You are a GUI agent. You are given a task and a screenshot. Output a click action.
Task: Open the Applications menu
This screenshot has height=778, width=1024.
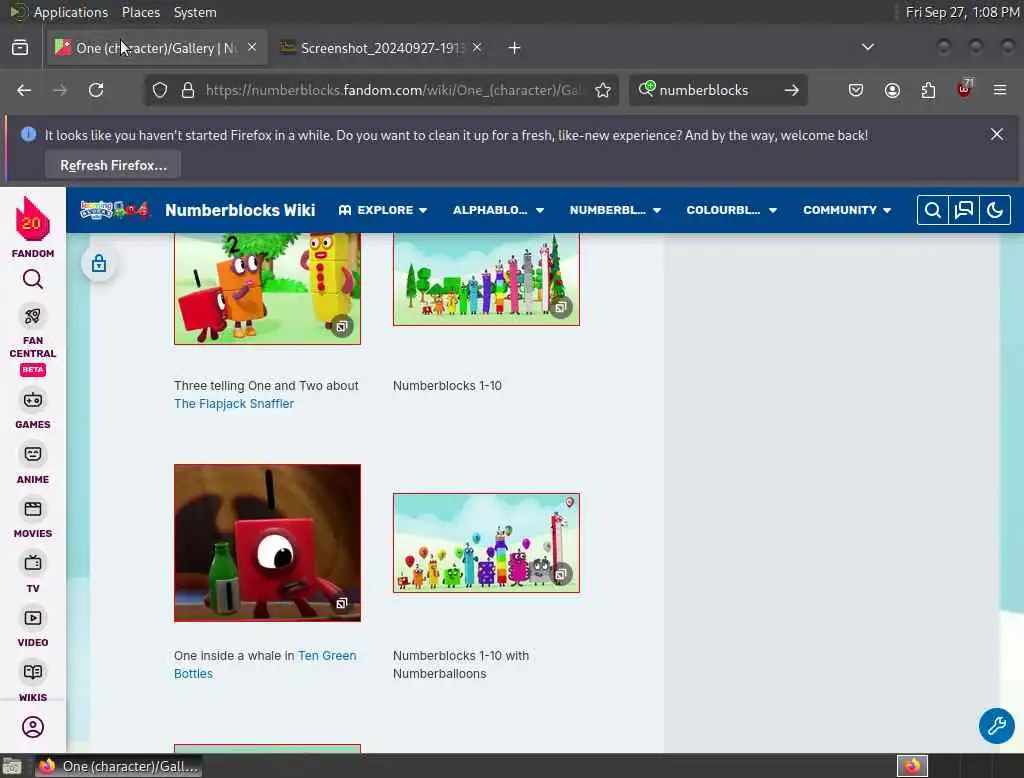point(59,12)
